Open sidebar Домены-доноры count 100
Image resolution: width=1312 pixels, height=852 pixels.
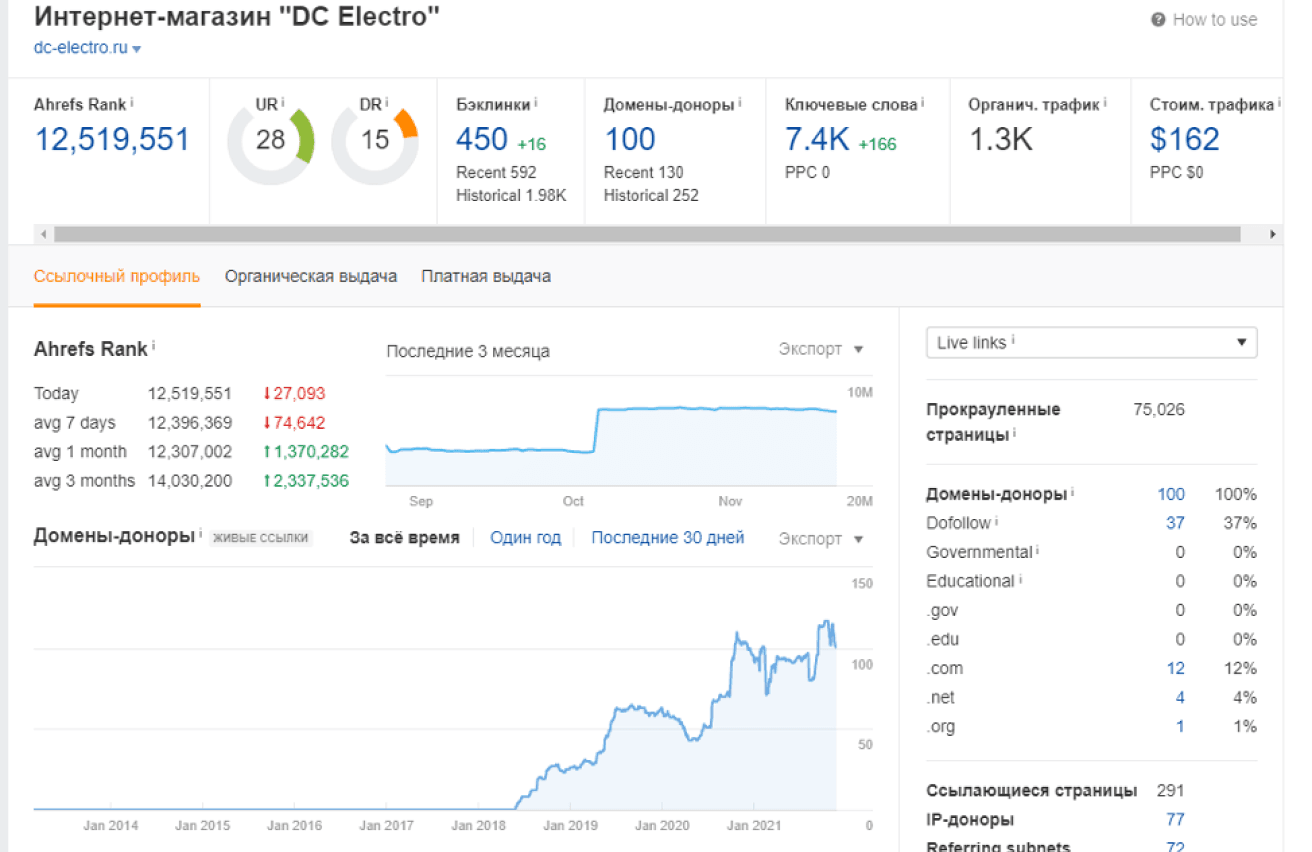1171,494
